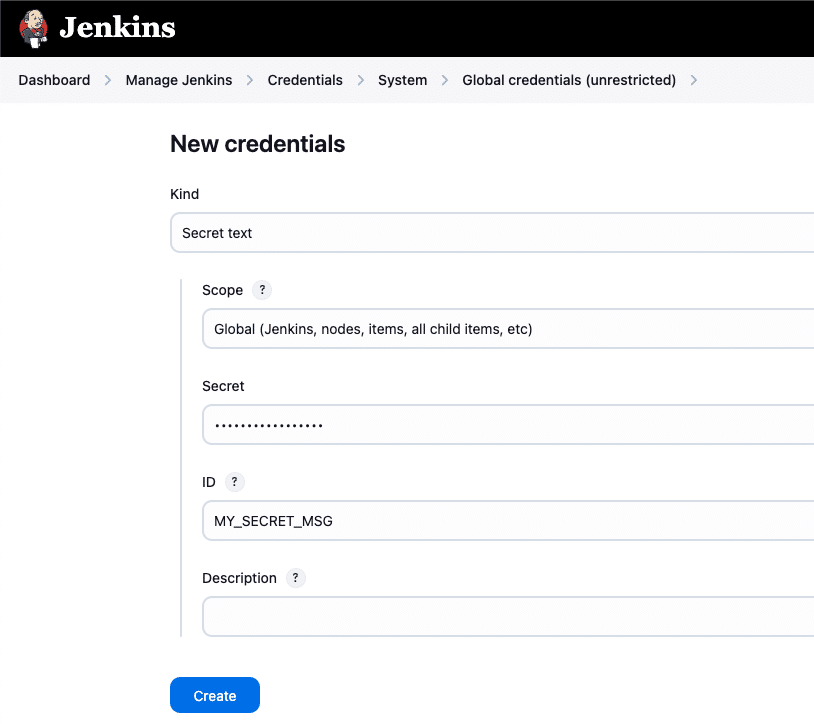Click the System breadcrumb link
Viewport: 814px width, 724px height.
(402, 80)
